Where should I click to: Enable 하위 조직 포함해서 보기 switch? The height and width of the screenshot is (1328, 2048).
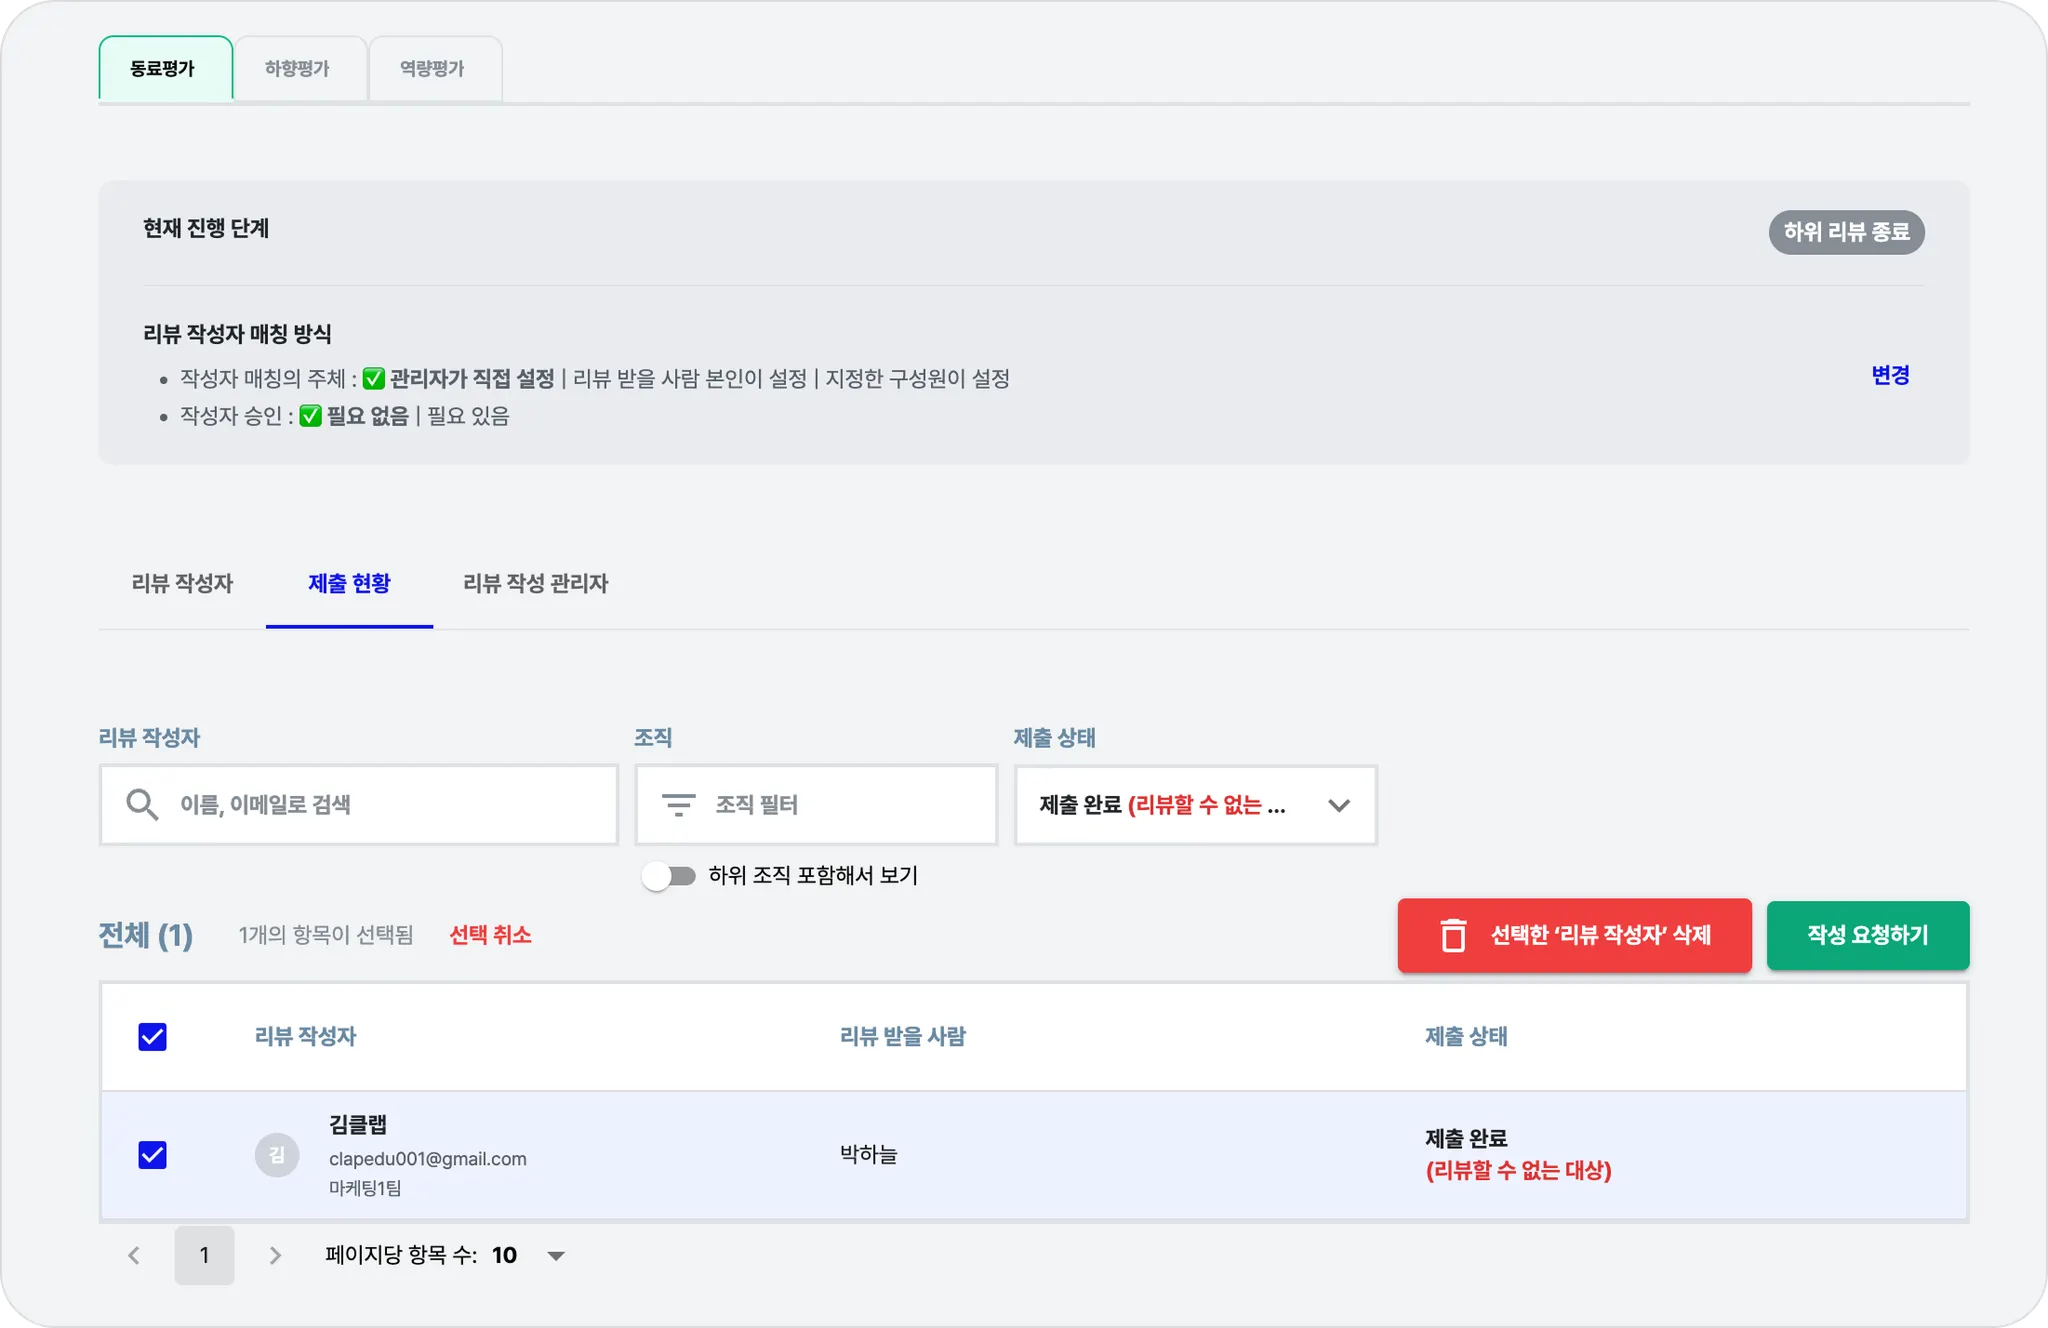[x=670, y=876]
